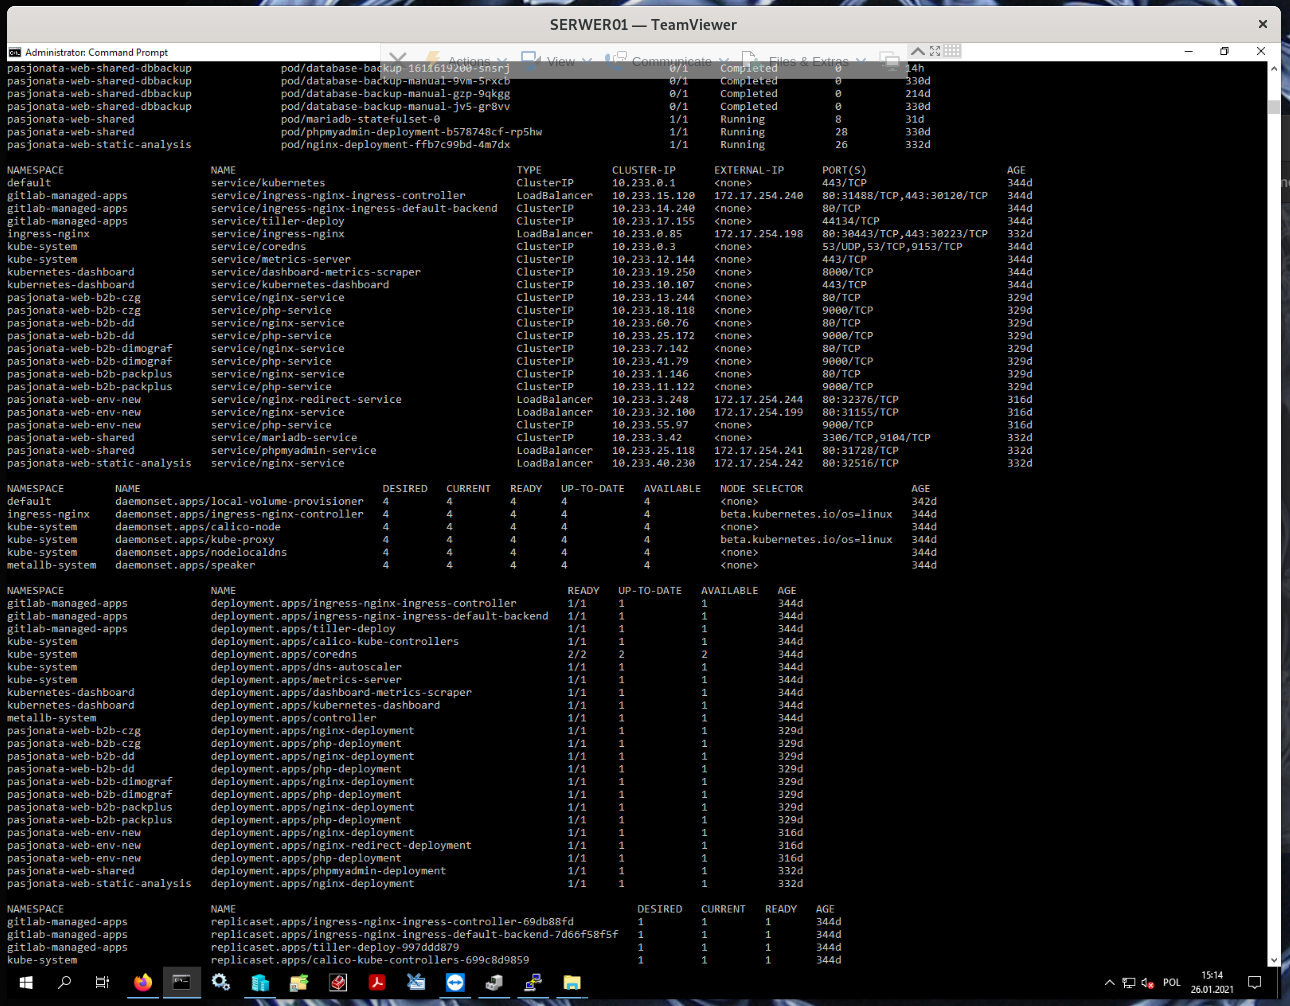Open the red printer app on the taskbar
1290x1006 pixels.
(x=338, y=983)
